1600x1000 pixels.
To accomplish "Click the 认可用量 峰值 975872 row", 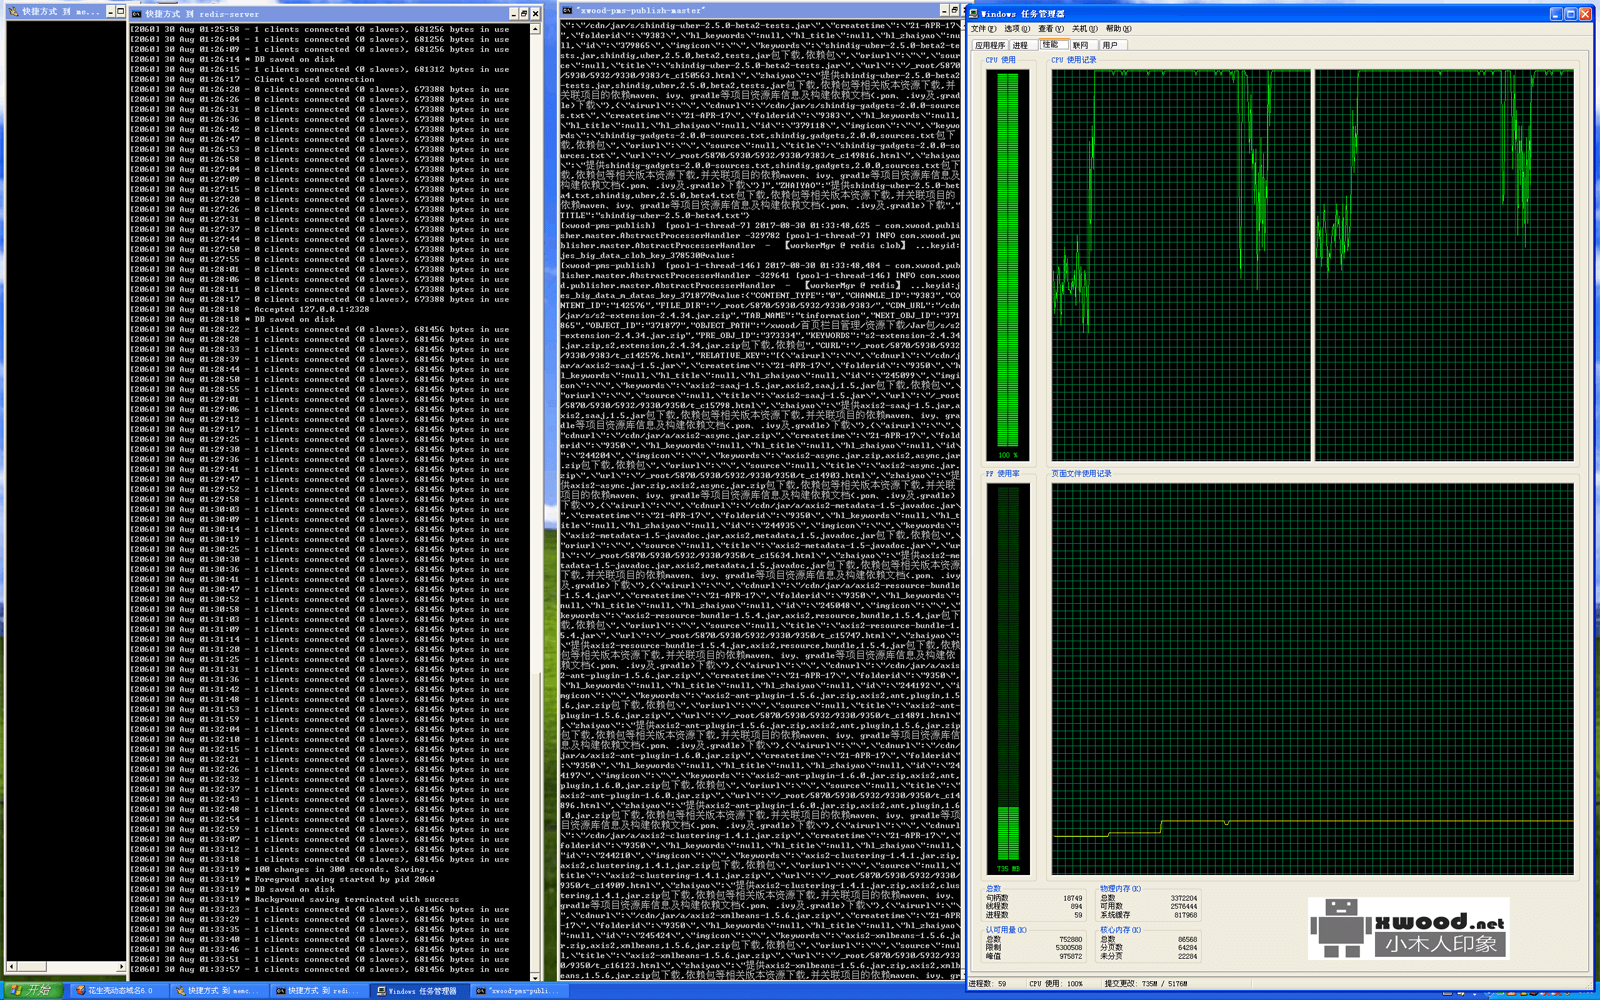I will click(1034, 956).
